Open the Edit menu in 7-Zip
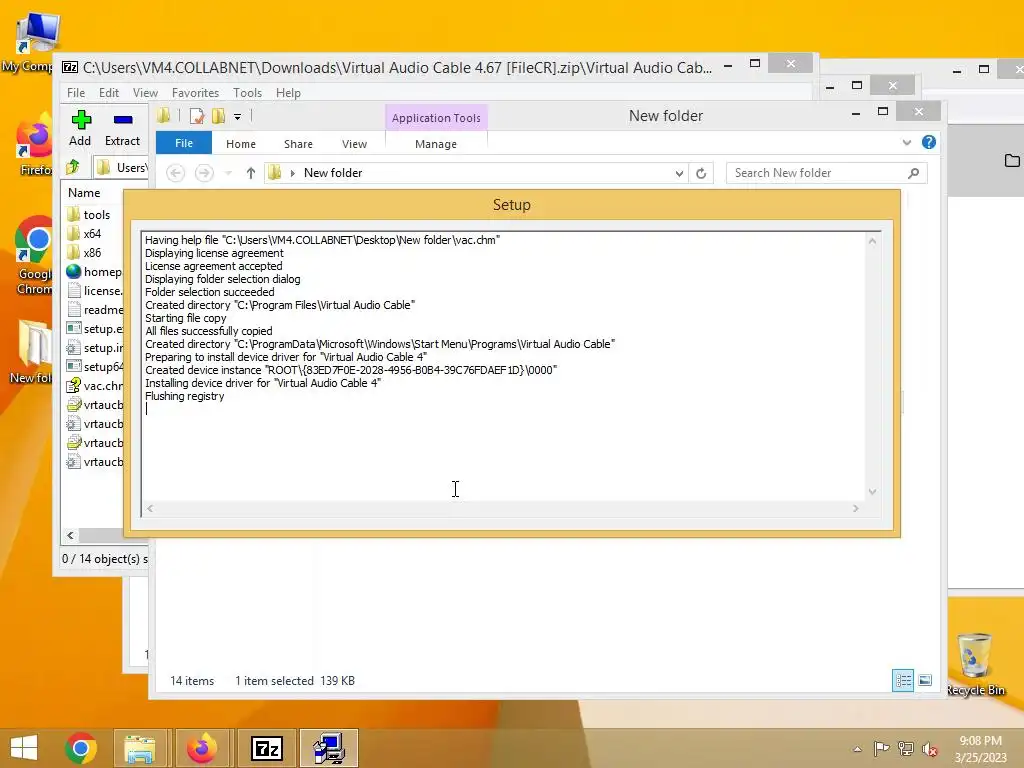Viewport: 1024px width, 768px height. click(x=108, y=93)
